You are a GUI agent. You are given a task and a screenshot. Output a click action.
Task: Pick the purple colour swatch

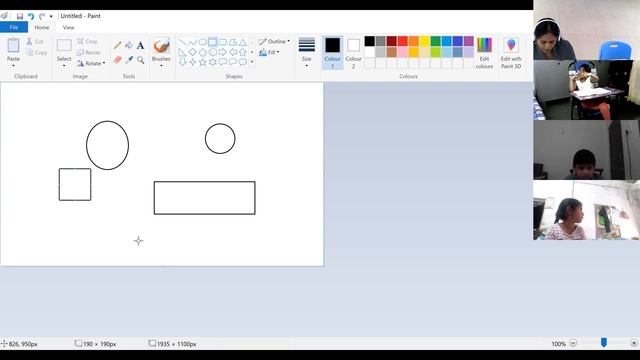point(469,41)
